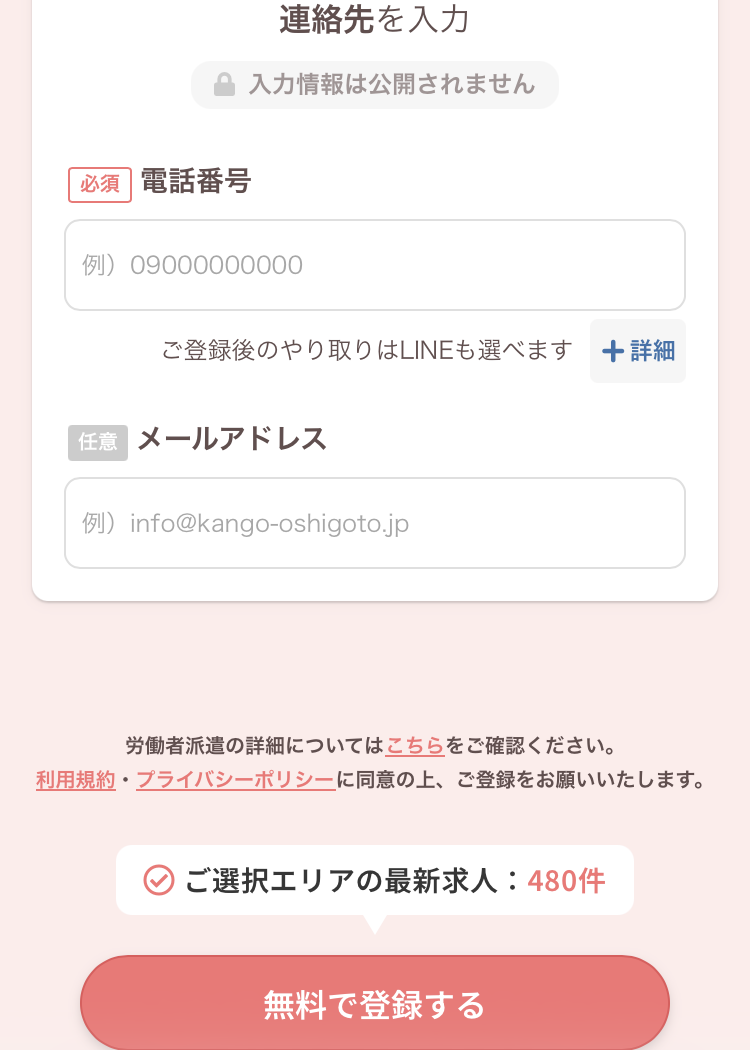Screen dimensions: 750x1050
Task: Click the 無料で登録する button
Action: pos(375,1002)
